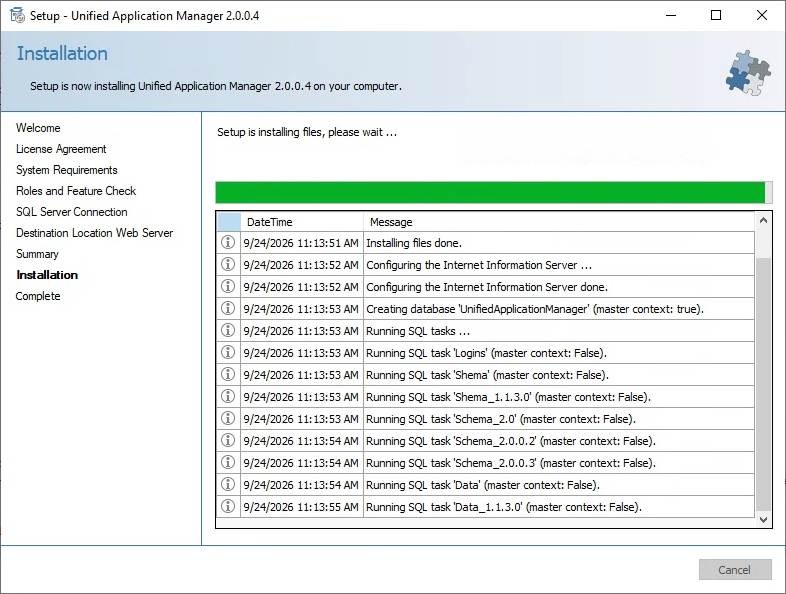Click info icon for 'Data_1.1.3.0' row

[228, 507]
